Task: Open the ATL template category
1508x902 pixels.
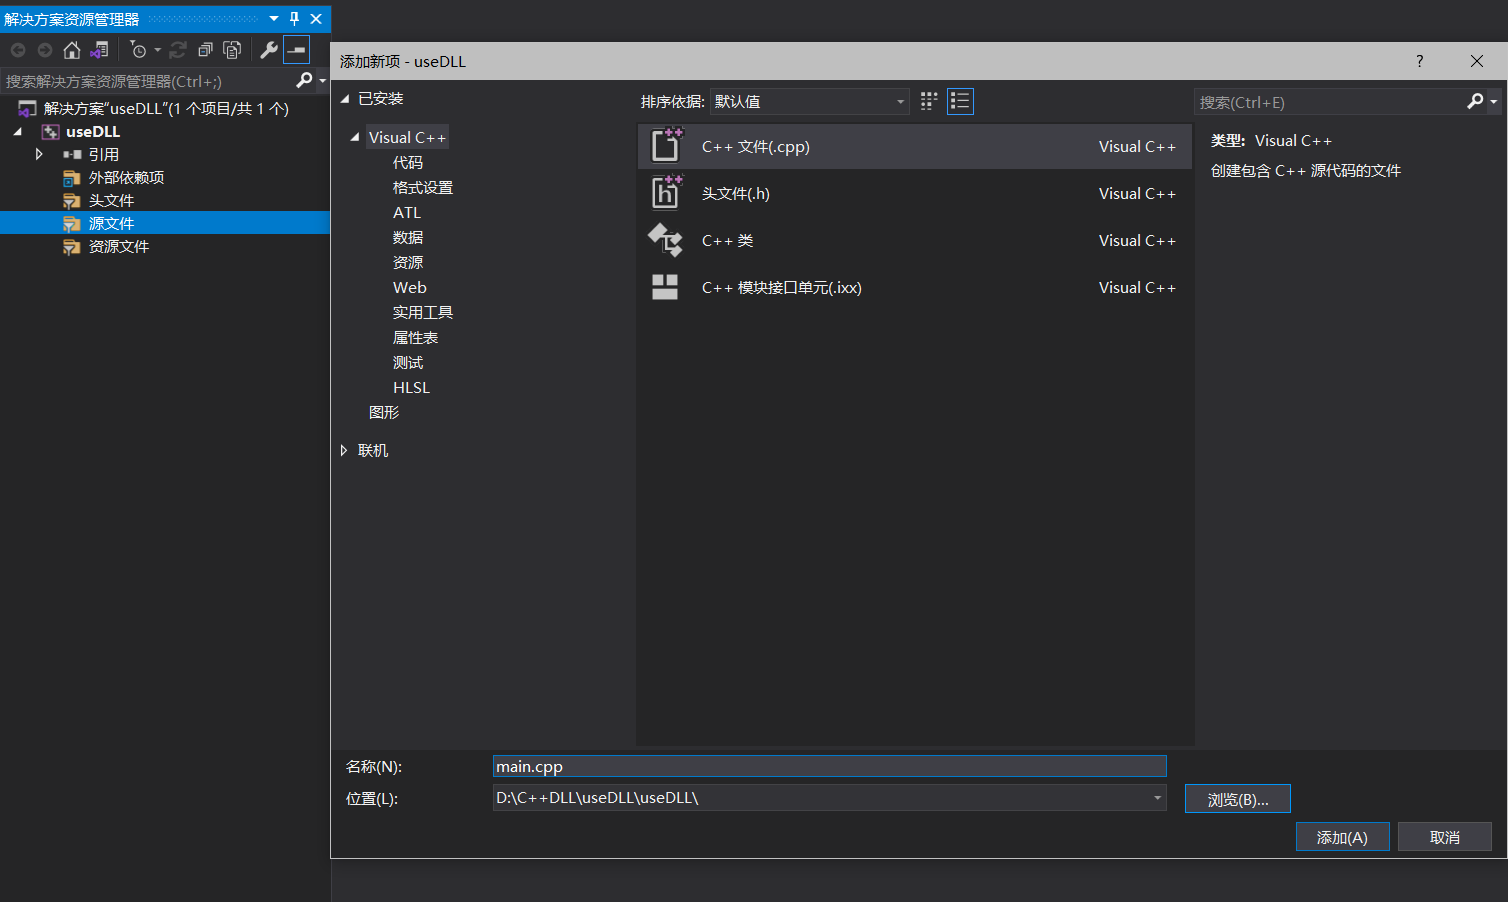Action: [408, 212]
